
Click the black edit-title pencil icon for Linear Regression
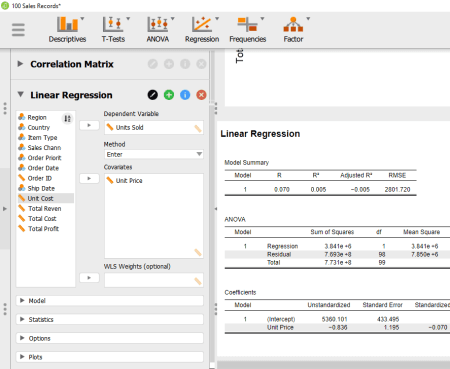click(x=153, y=95)
